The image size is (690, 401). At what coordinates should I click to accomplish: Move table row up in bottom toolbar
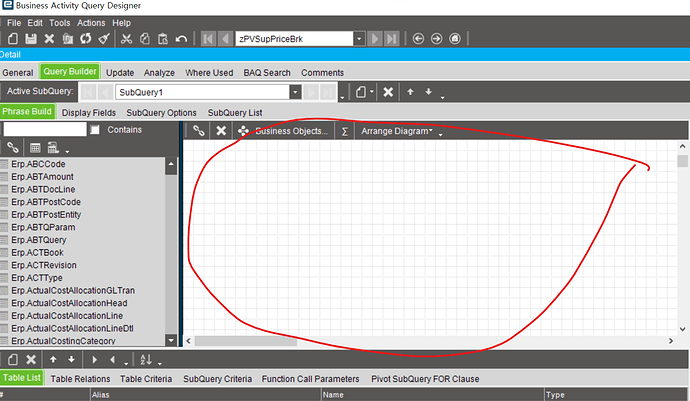coord(53,360)
